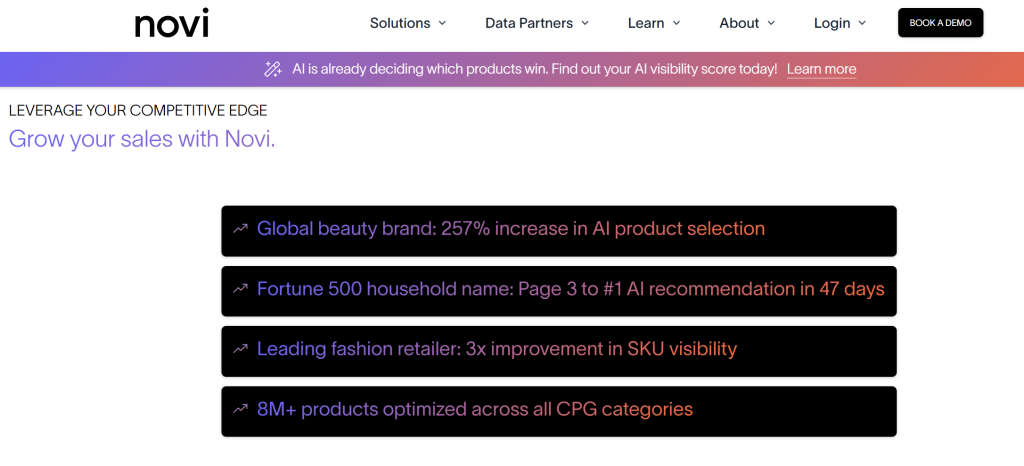Expand the Login dropdown chevron
The image size is (1024, 466).
point(862,23)
